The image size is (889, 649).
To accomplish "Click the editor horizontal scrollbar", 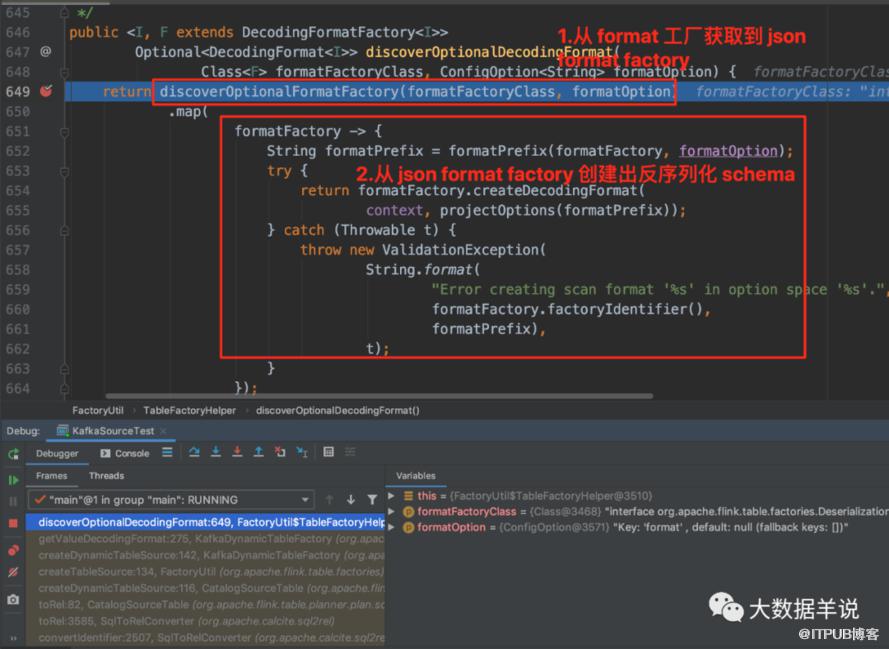I will tap(379, 396).
